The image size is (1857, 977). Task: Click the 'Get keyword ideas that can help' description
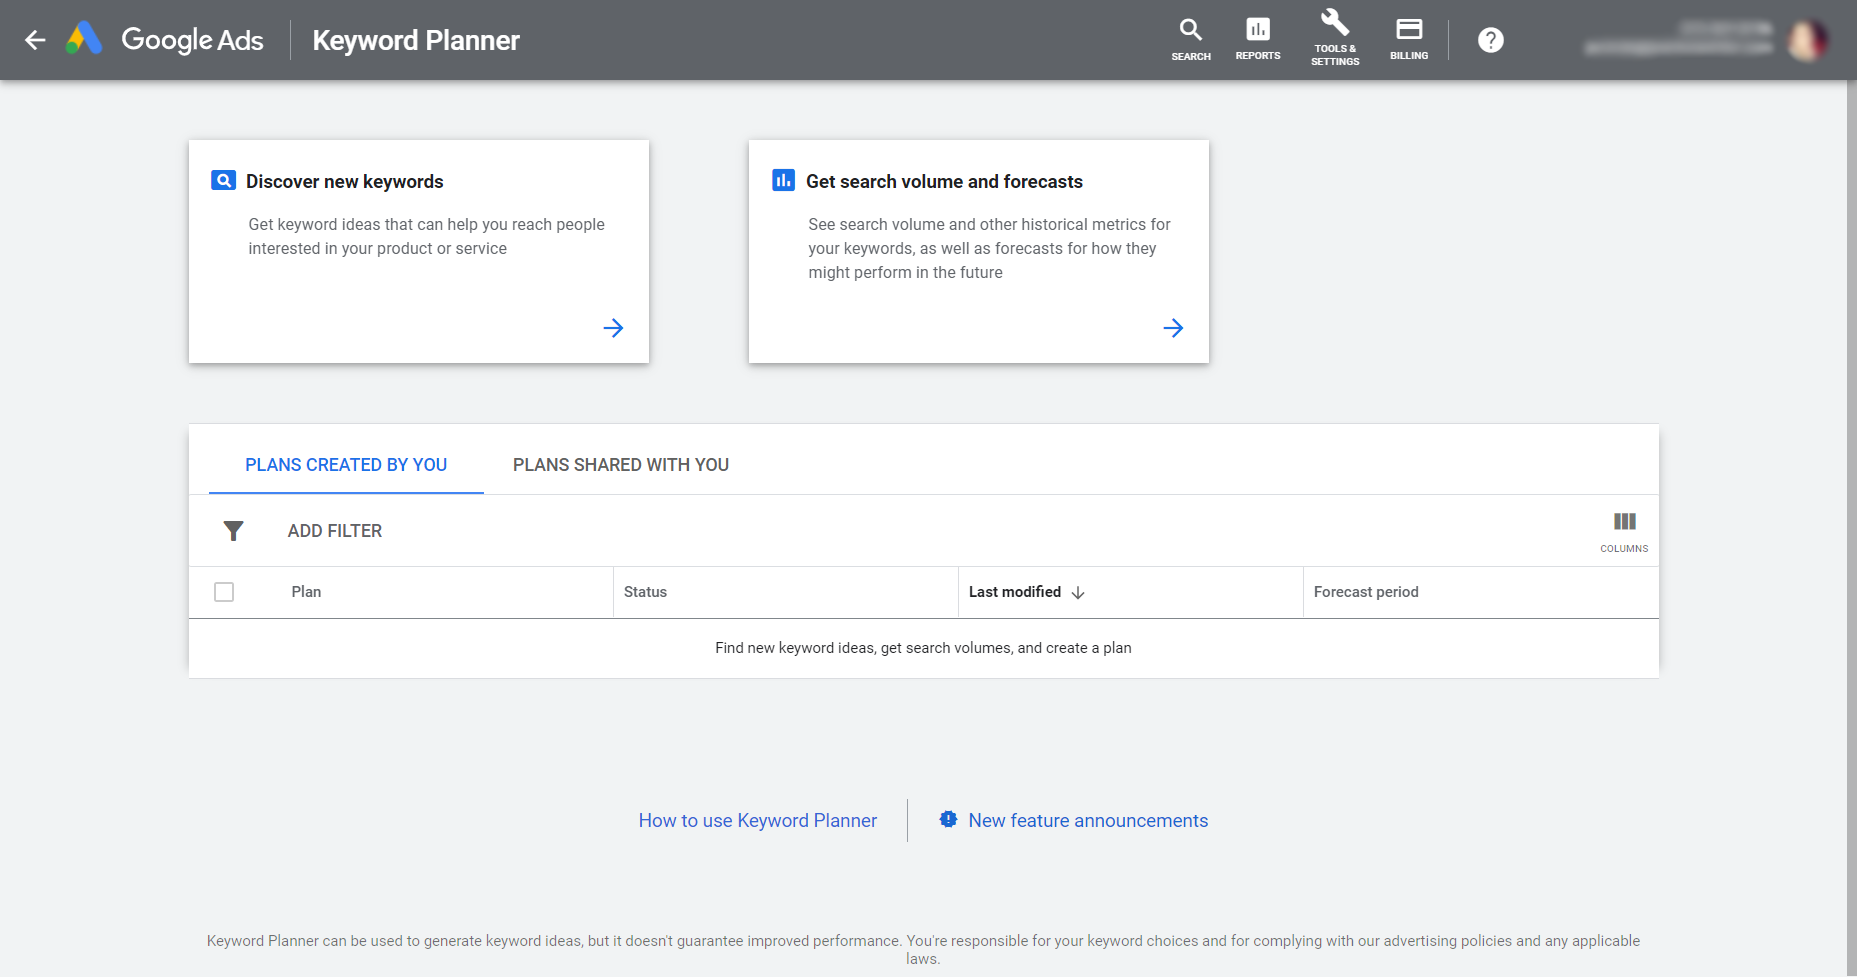[426, 236]
